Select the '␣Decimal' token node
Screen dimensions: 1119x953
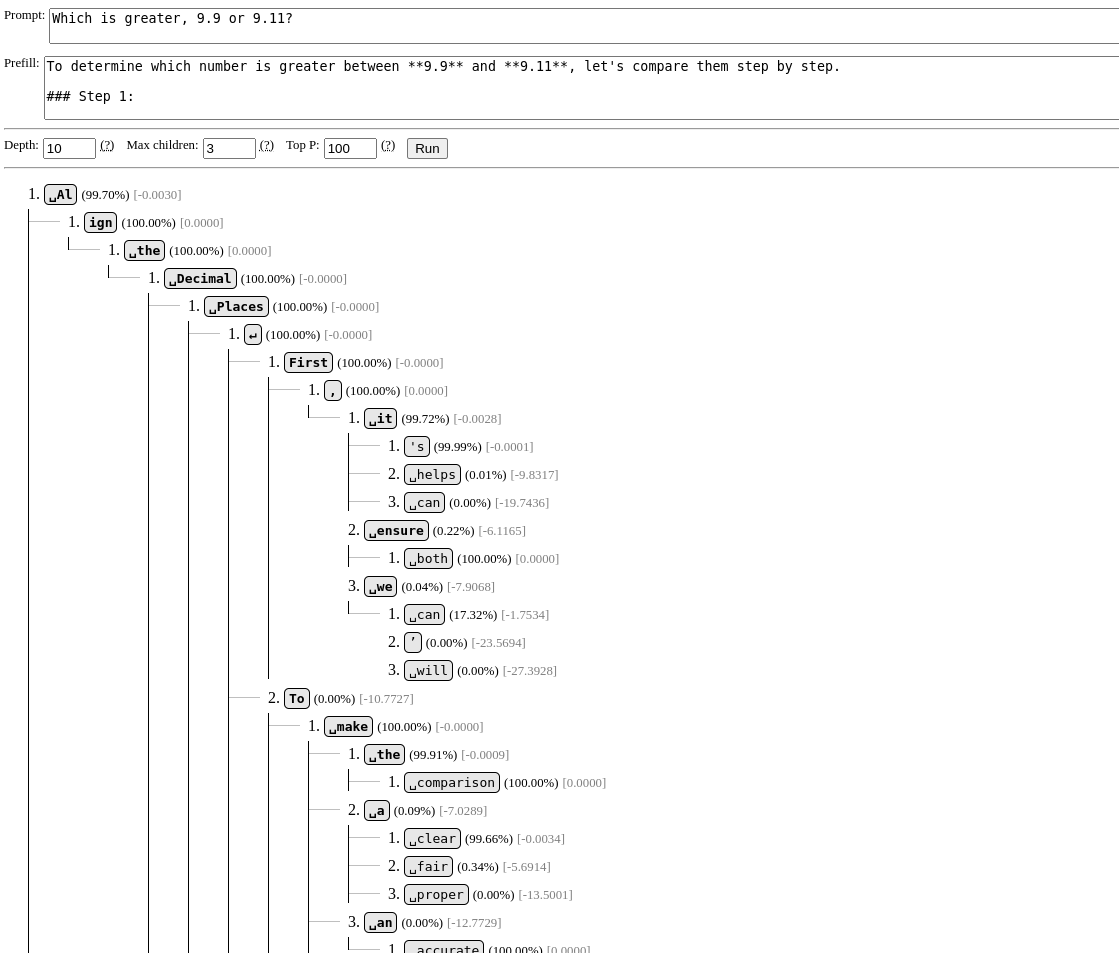click(200, 279)
